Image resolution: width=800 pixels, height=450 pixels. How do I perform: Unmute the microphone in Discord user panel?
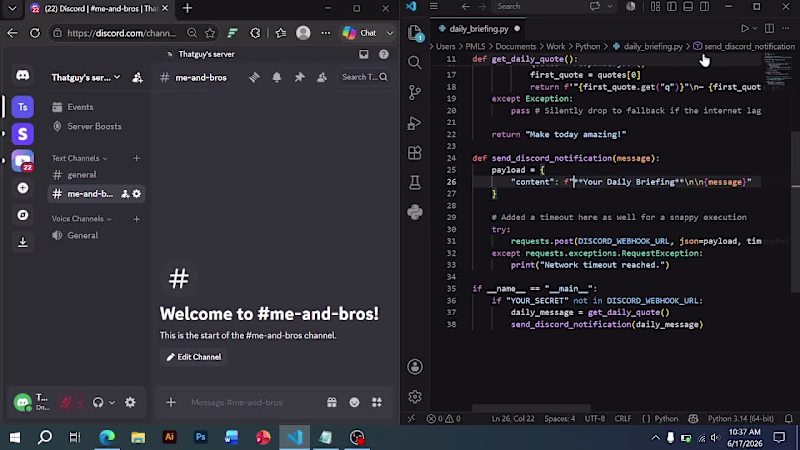(66, 402)
